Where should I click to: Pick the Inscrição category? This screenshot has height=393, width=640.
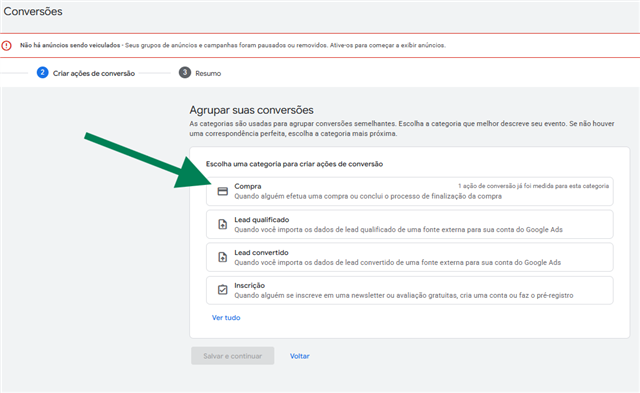click(x=409, y=290)
